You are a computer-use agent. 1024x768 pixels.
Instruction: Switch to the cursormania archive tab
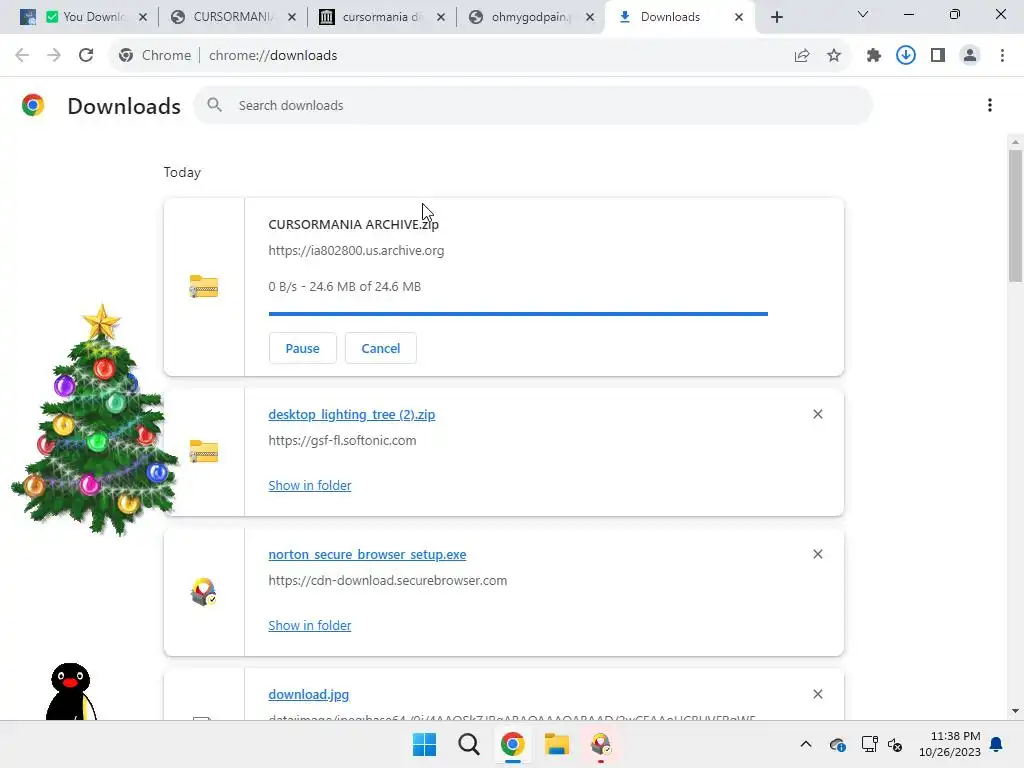[x=382, y=17]
